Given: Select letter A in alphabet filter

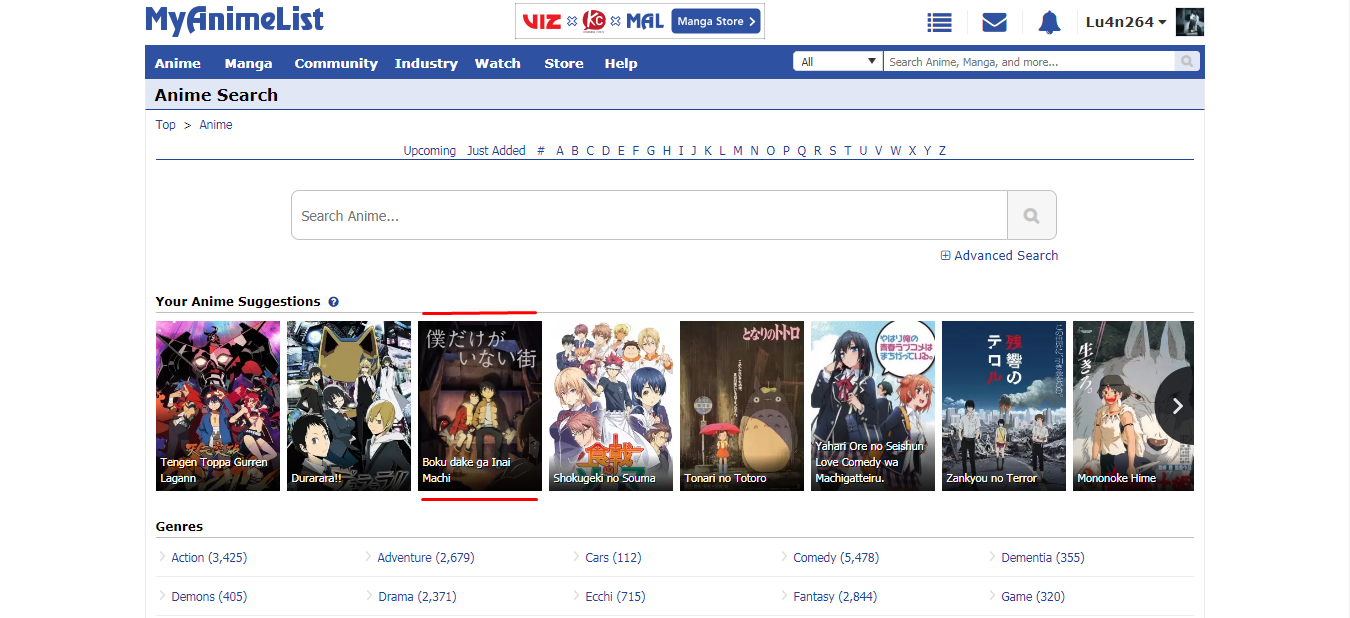Looking at the screenshot, I should coord(560,151).
